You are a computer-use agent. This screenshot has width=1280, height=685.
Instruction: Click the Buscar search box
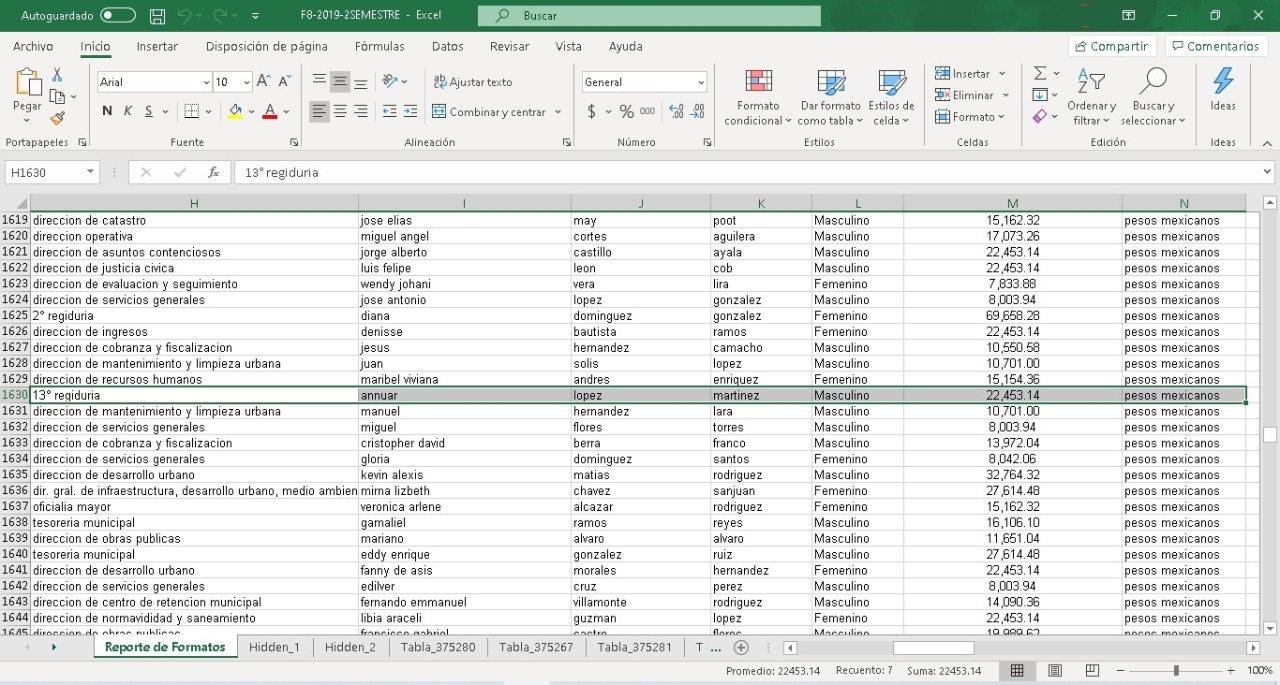coord(650,16)
